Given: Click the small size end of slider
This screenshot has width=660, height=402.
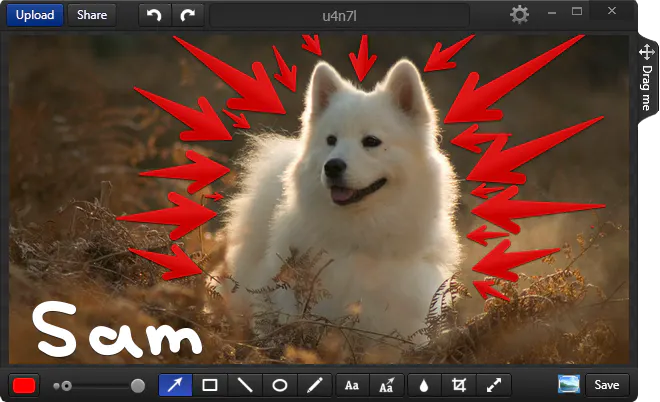Looking at the screenshot, I should [56, 386].
